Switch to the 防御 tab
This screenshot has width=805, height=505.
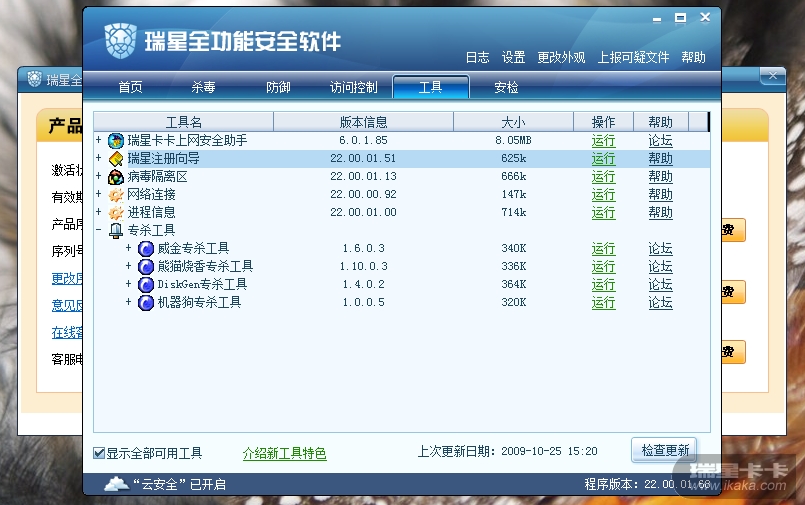pyautogui.click(x=278, y=87)
